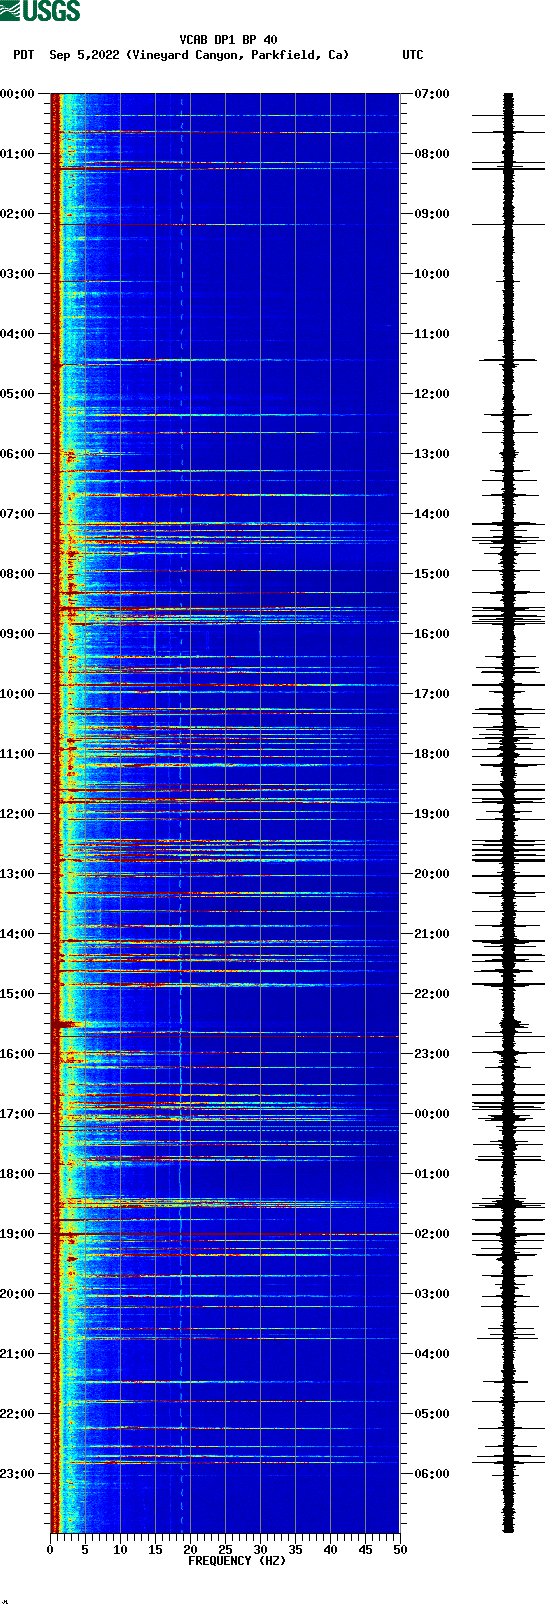Click the UTC '00:00' time label
Image resolution: width=552 pixels, height=1613 pixels.
432,1114
